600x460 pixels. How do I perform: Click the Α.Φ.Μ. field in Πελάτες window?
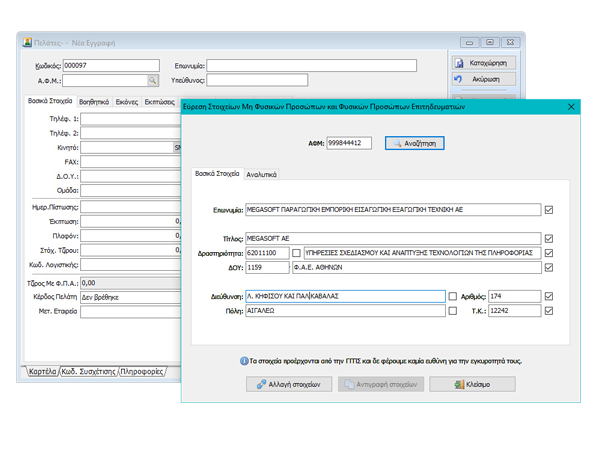[x=105, y=80]
